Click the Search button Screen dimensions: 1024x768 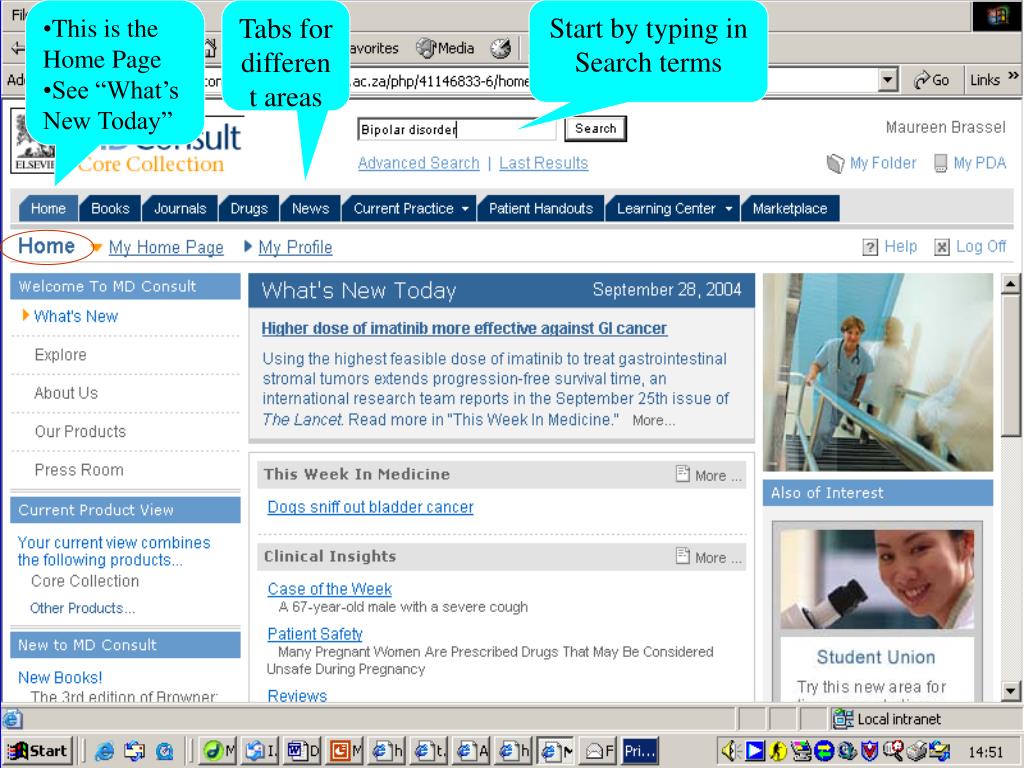coord(595,129)
